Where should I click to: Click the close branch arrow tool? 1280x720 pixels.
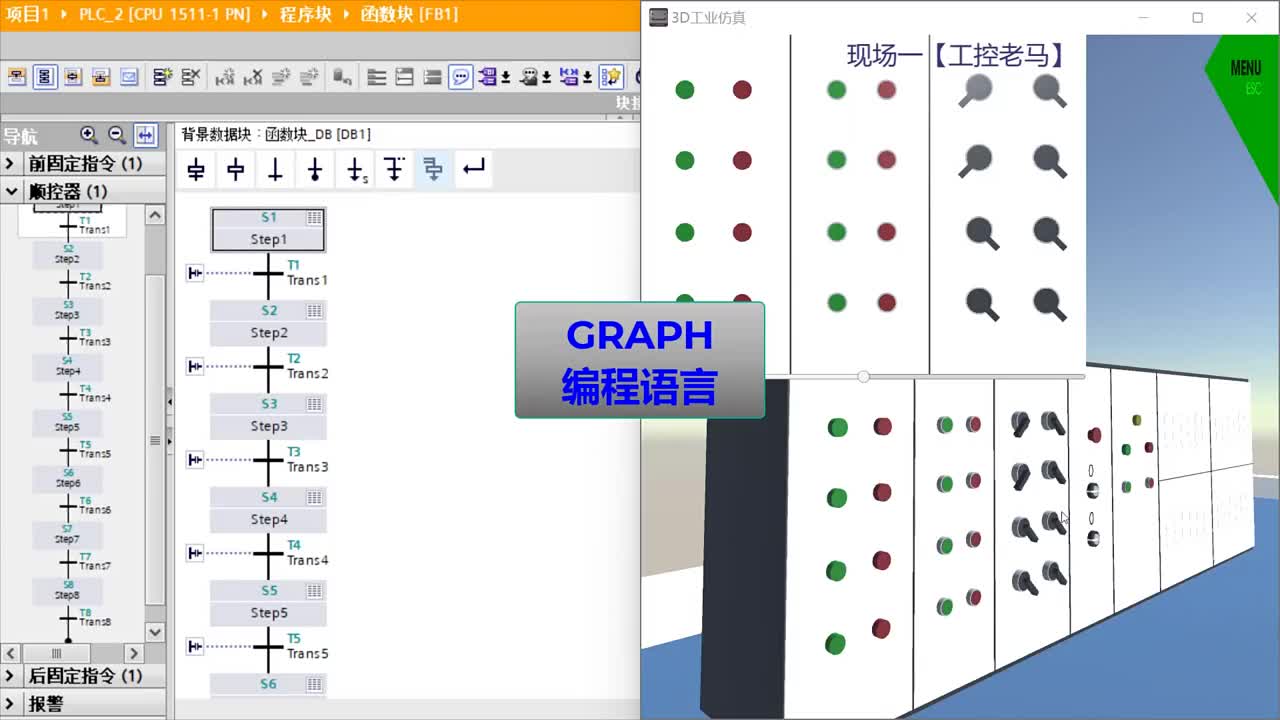tap(474, 170)
